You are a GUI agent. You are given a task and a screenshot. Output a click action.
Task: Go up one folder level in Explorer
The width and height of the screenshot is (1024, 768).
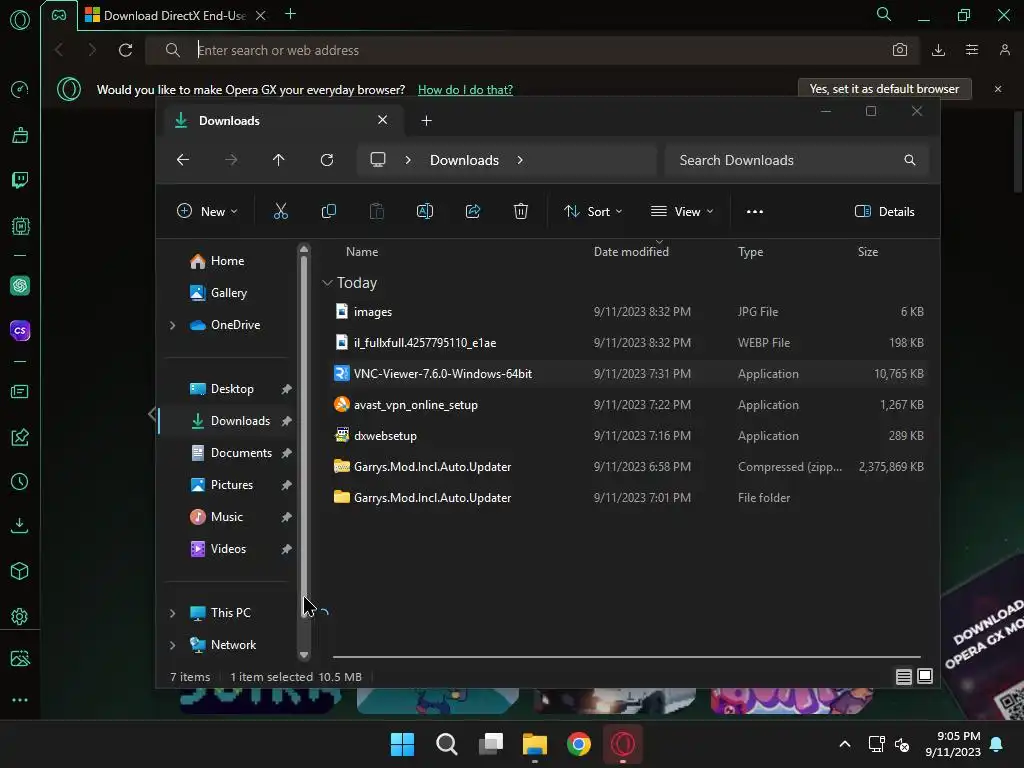point(279,160)
